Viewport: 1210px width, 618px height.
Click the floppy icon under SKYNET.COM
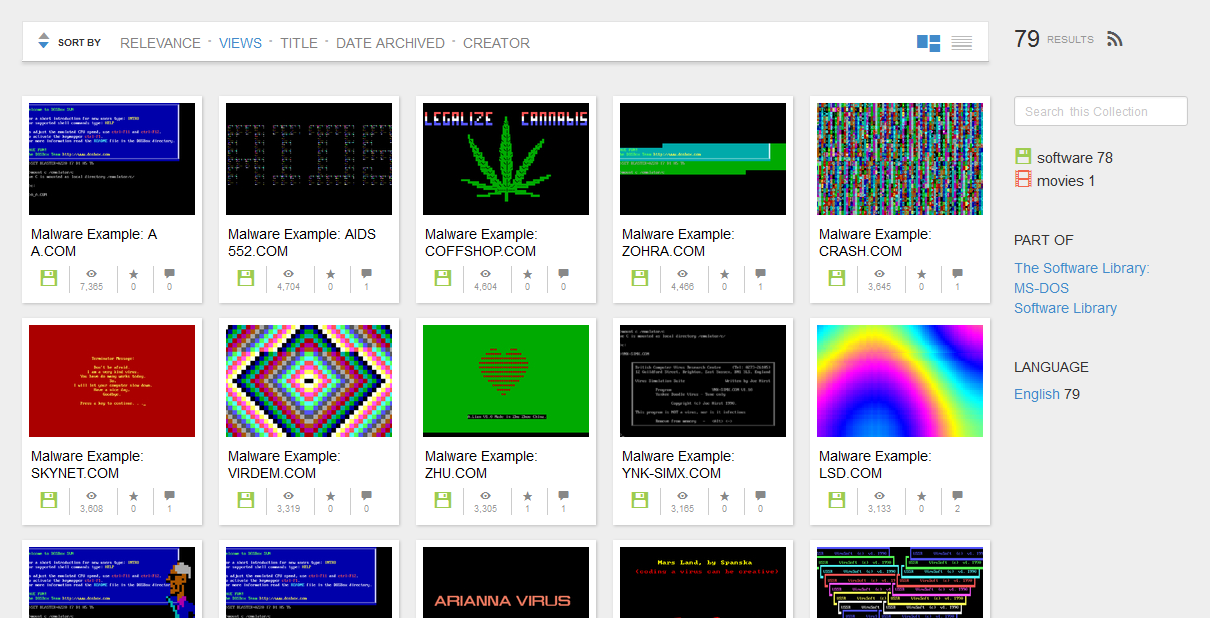[x=49, y=500]
